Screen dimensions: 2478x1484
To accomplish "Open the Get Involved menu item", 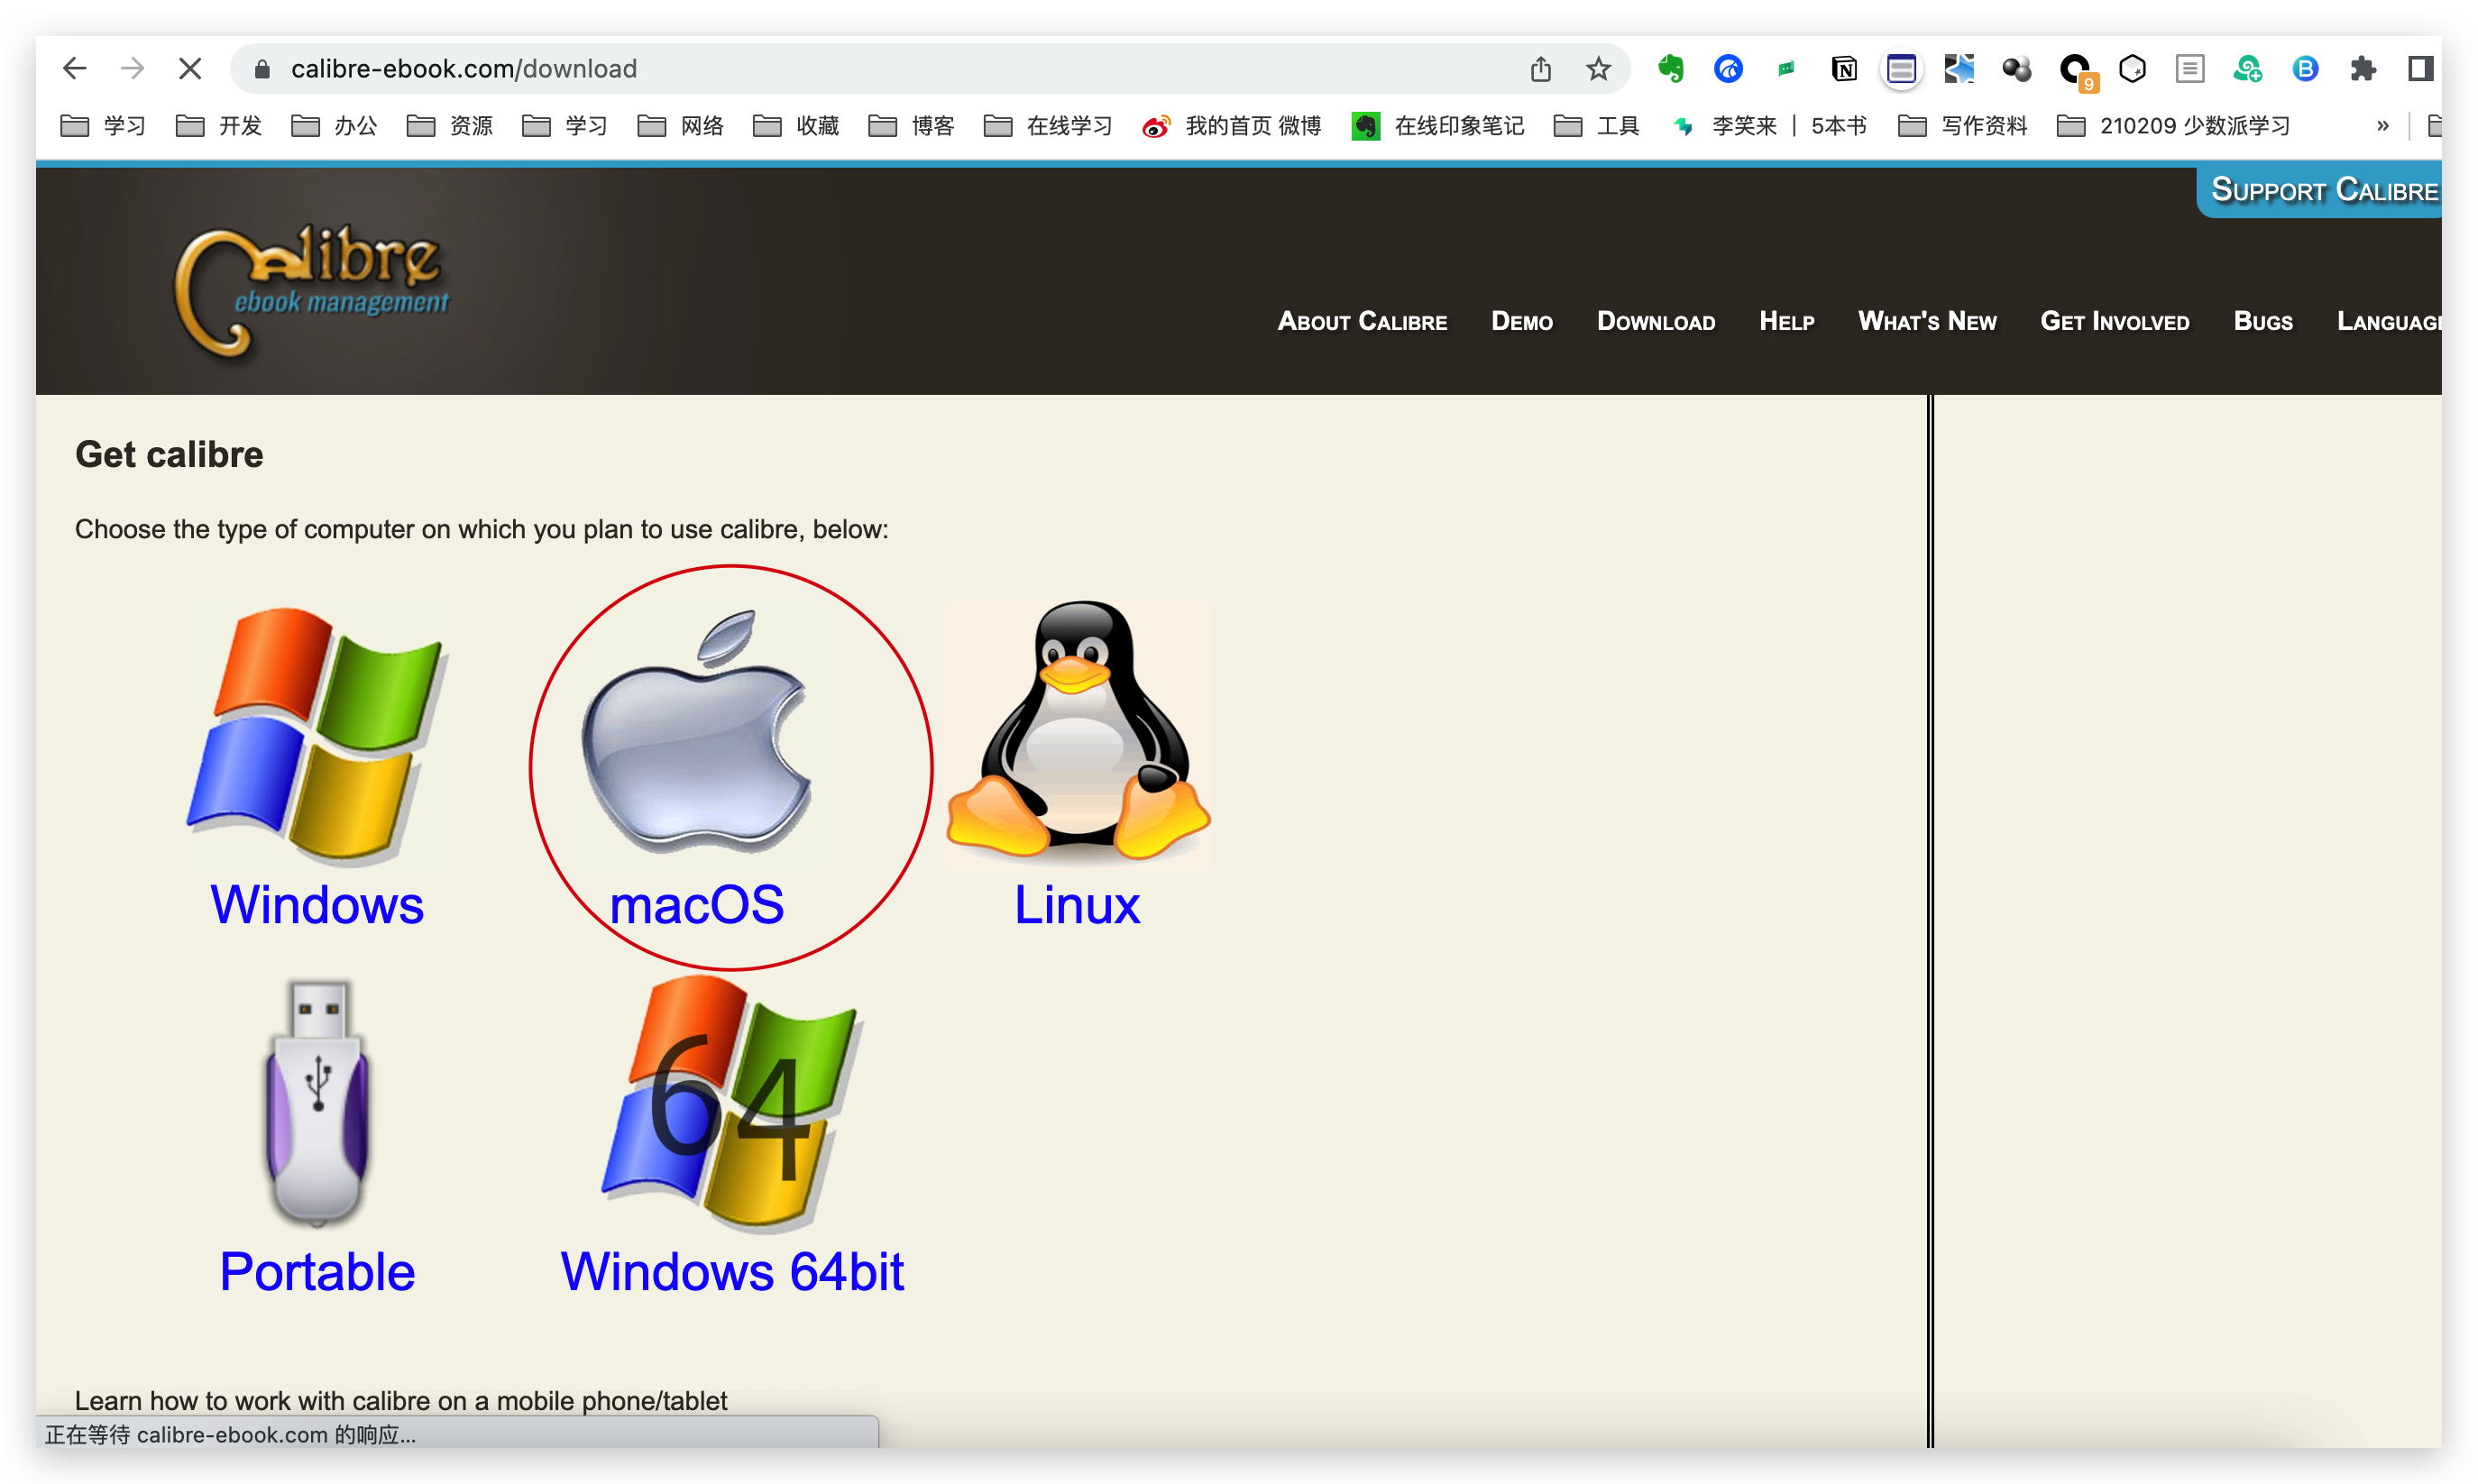I will point(2114,321).
